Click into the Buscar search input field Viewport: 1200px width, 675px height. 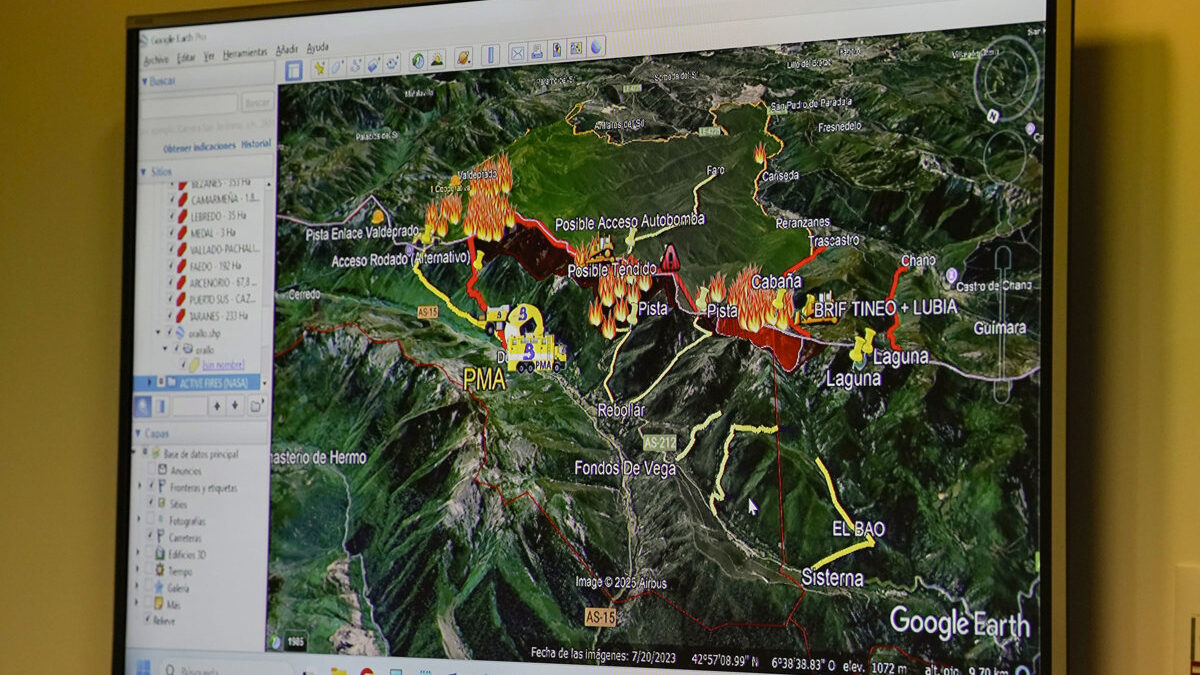(x=189, y=104)
